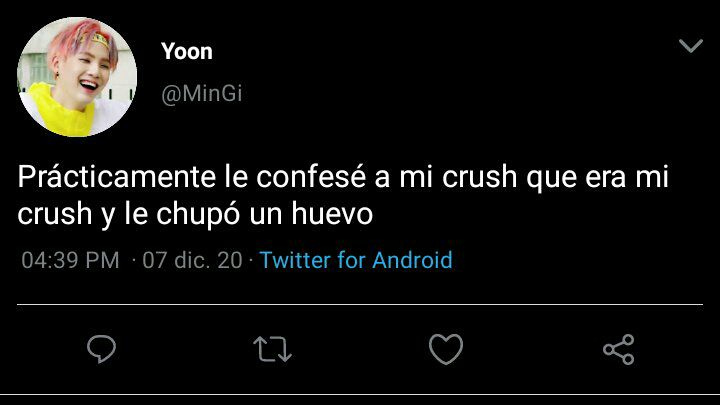Click the divider line above action icons
This screenshot has height=405, width=720.
tap(360, 304)
